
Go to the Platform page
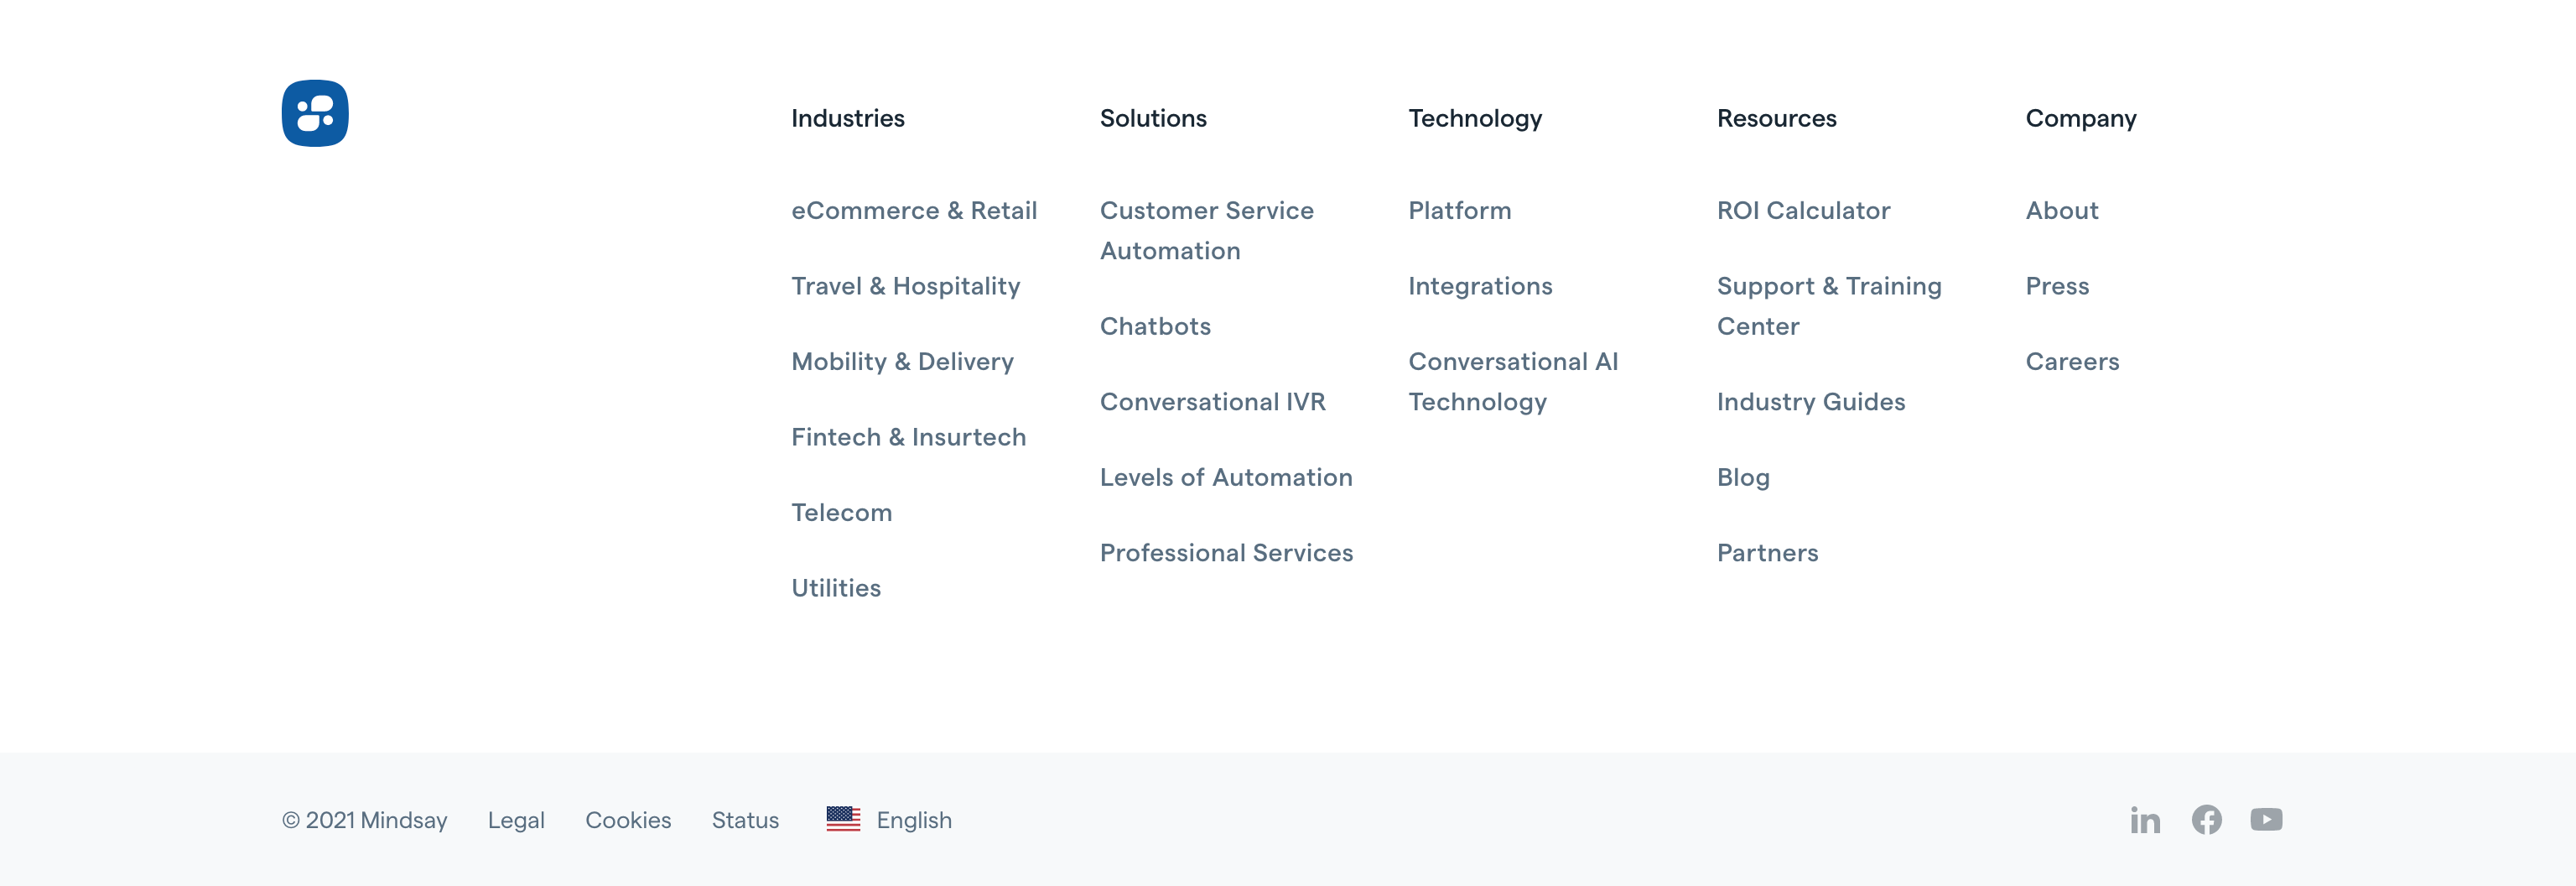click(1459, 211)
